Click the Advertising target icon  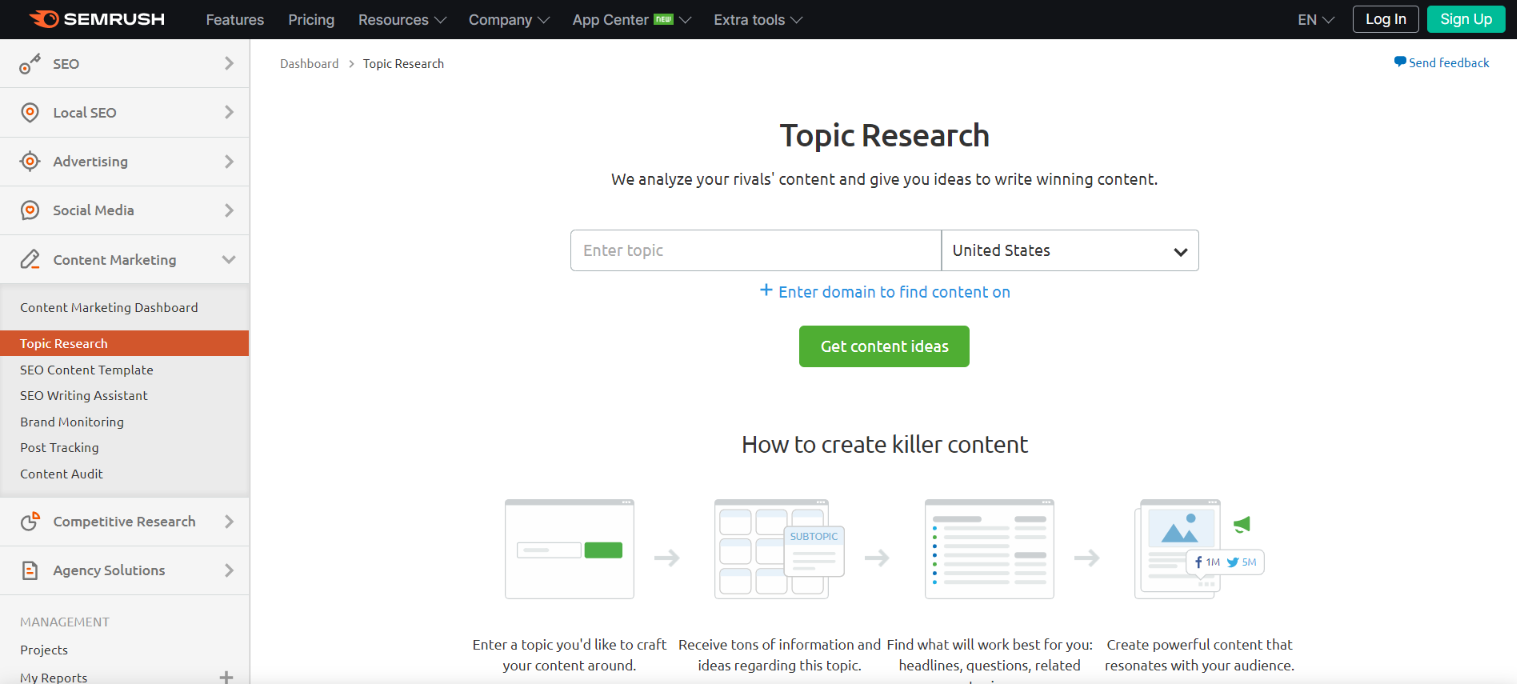pyautogui.click(x=30, y=161)
